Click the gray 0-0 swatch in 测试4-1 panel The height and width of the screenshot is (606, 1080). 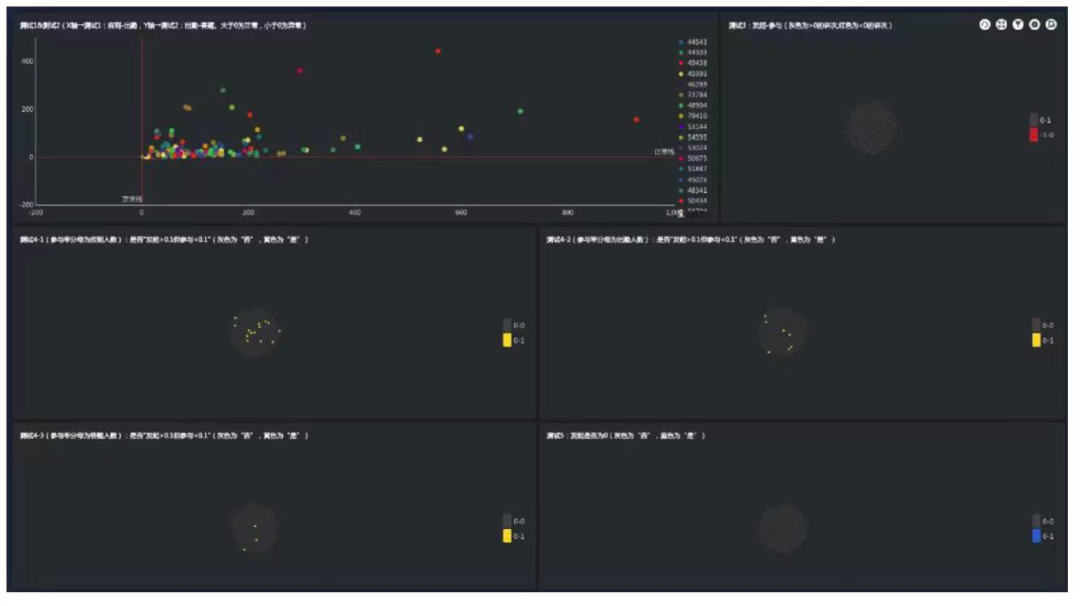(507, 325)
